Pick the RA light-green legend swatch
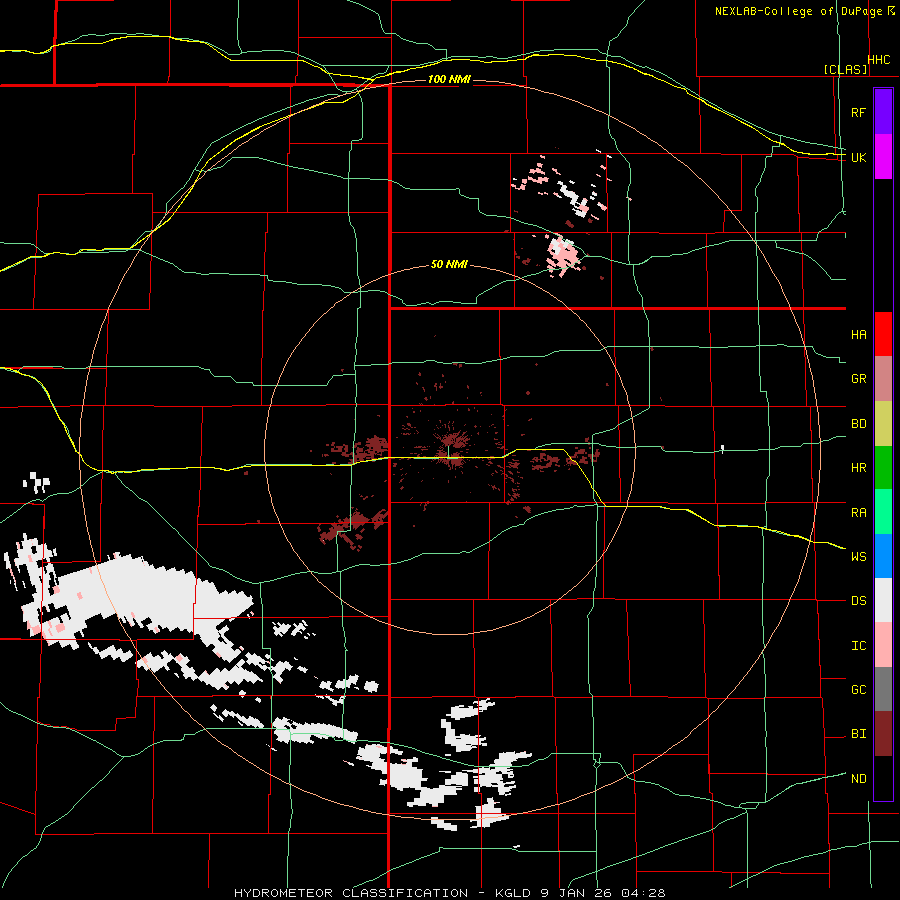The height and width of the screenshot is (900, 900). click(883, 512)
